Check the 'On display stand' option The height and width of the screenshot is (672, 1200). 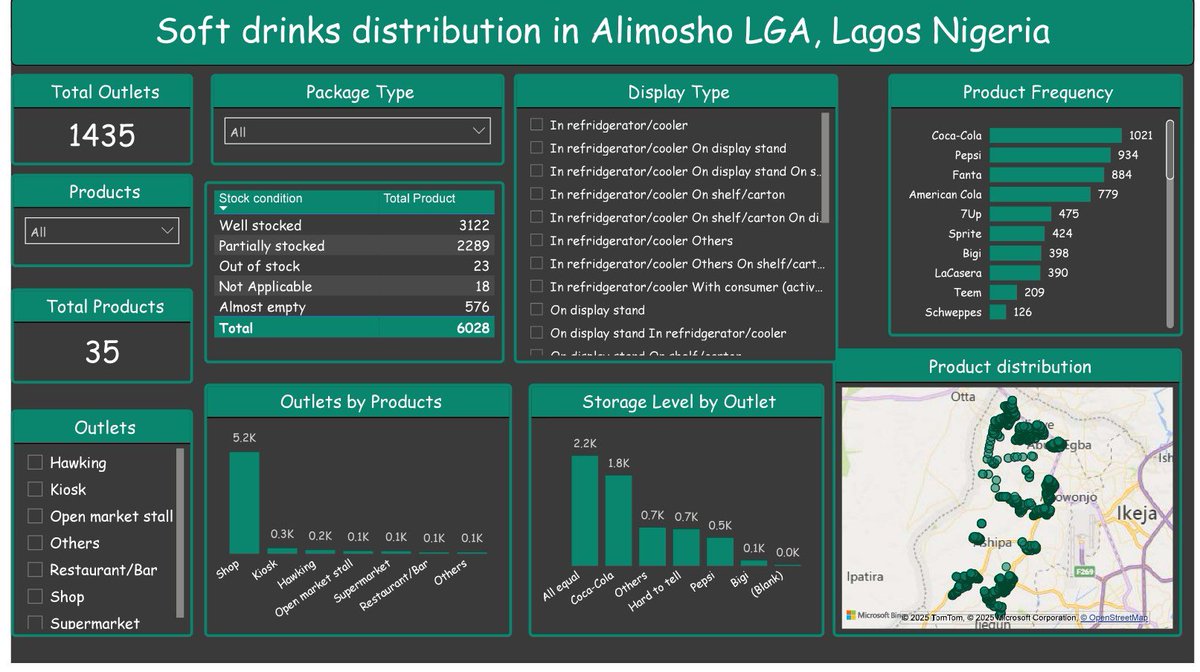point(537,310)
